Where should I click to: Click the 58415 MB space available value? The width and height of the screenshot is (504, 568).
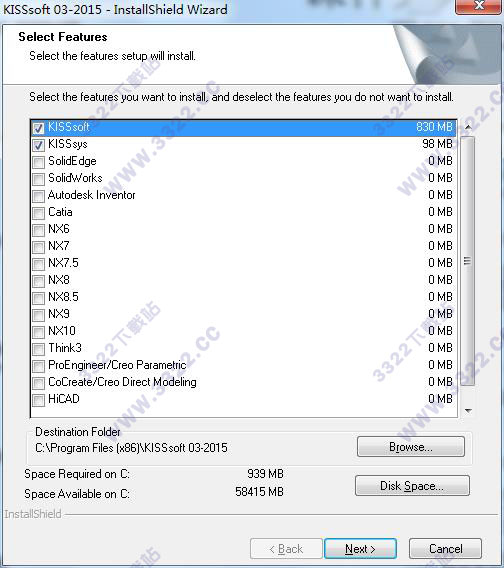coord(259,492)
